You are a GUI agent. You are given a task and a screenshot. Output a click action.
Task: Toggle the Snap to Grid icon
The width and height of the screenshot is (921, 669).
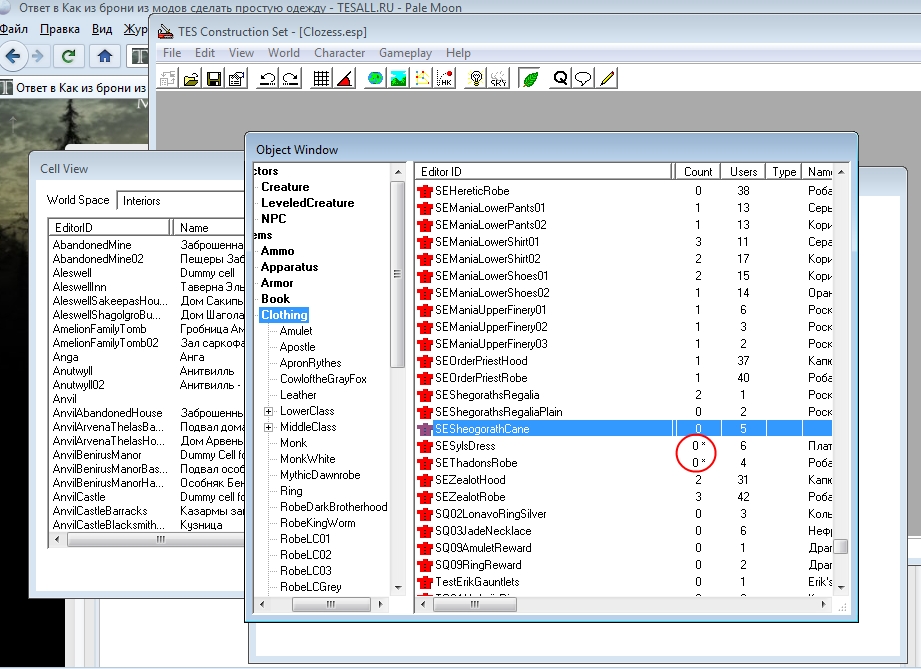pyautogui.click(x=321, y=79)
